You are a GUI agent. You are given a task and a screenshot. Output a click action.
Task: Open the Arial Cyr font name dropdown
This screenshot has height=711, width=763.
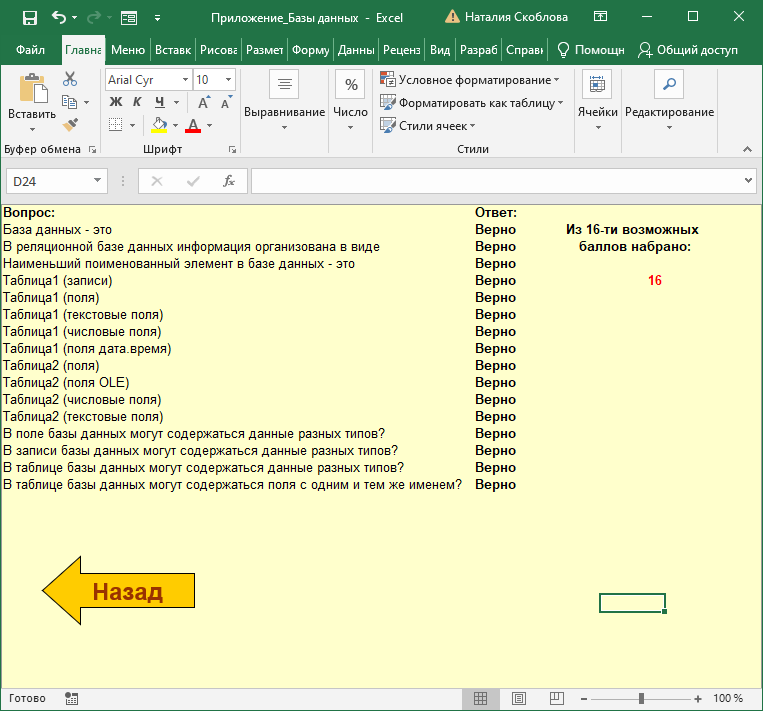coord(185,80)
